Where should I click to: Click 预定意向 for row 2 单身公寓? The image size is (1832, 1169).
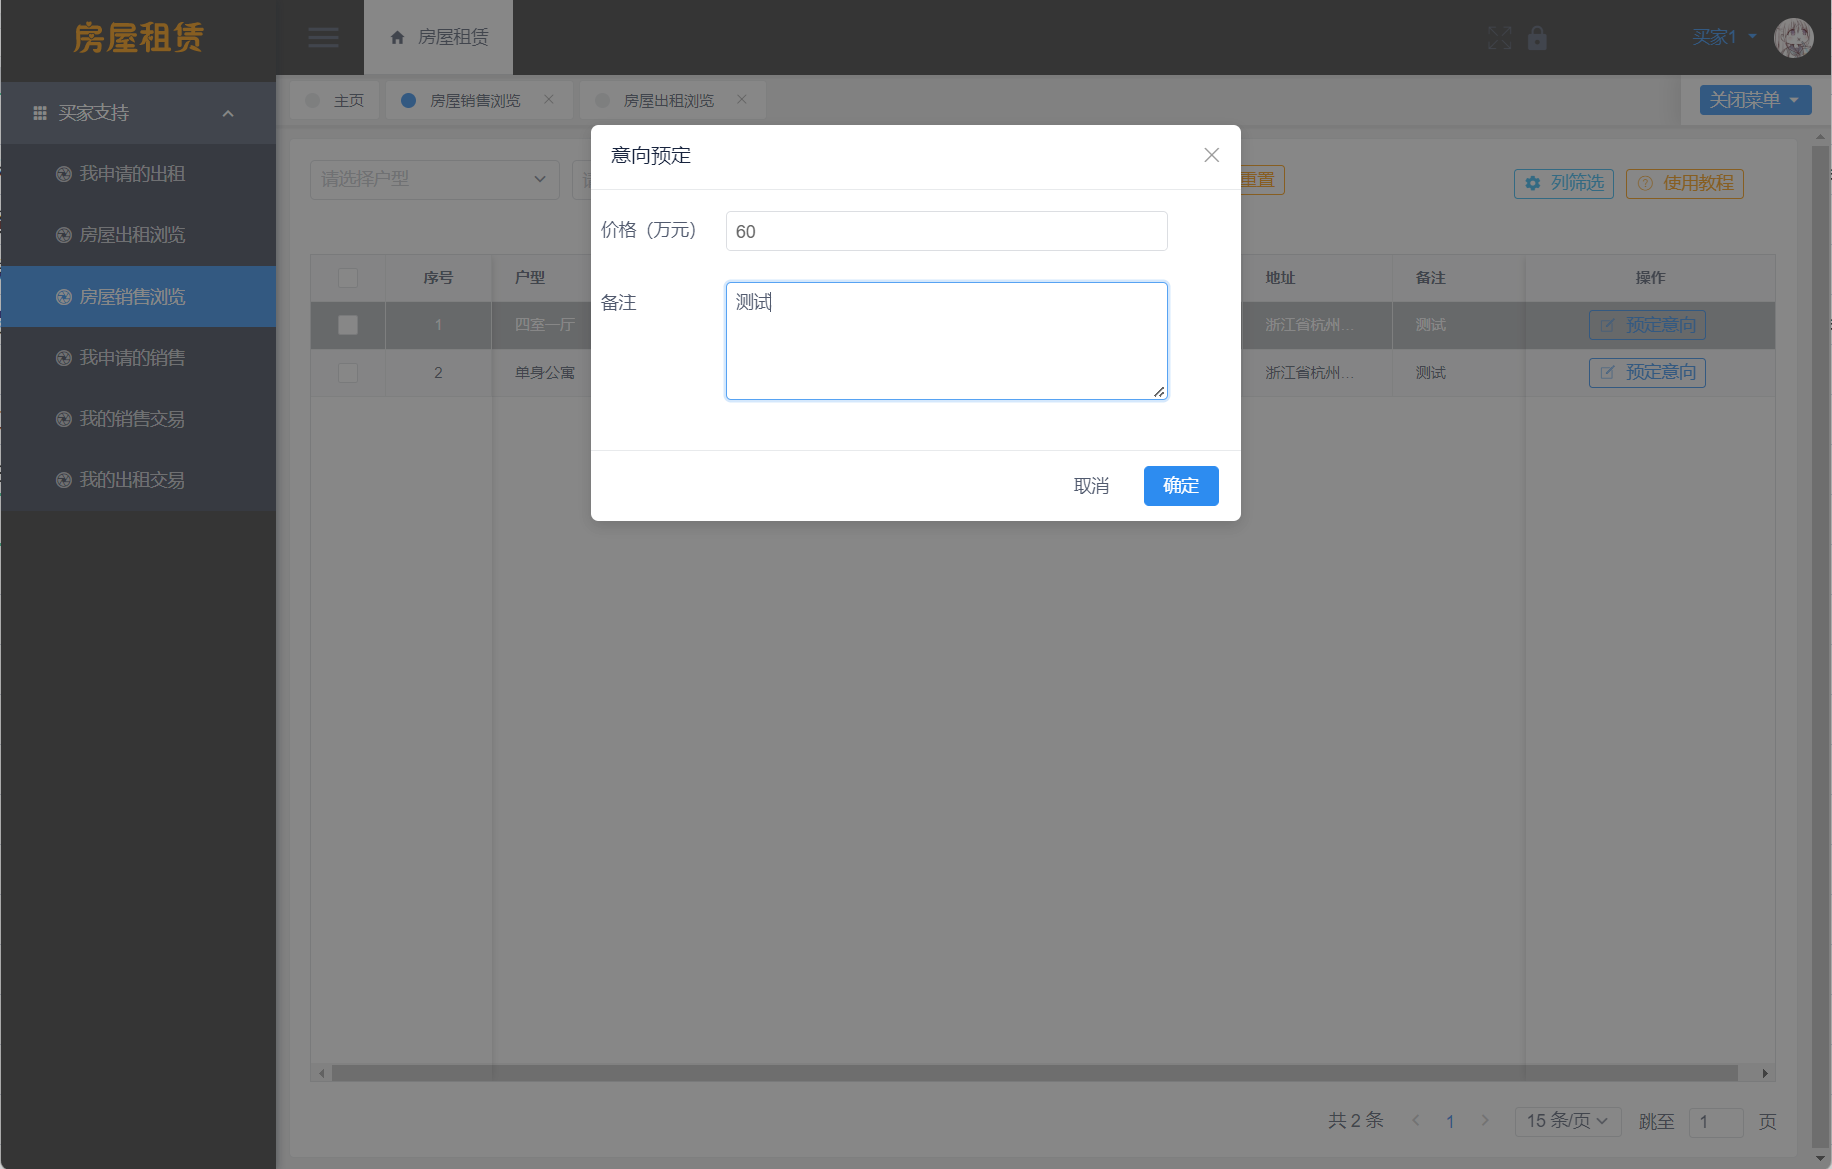click(1647, 373)
